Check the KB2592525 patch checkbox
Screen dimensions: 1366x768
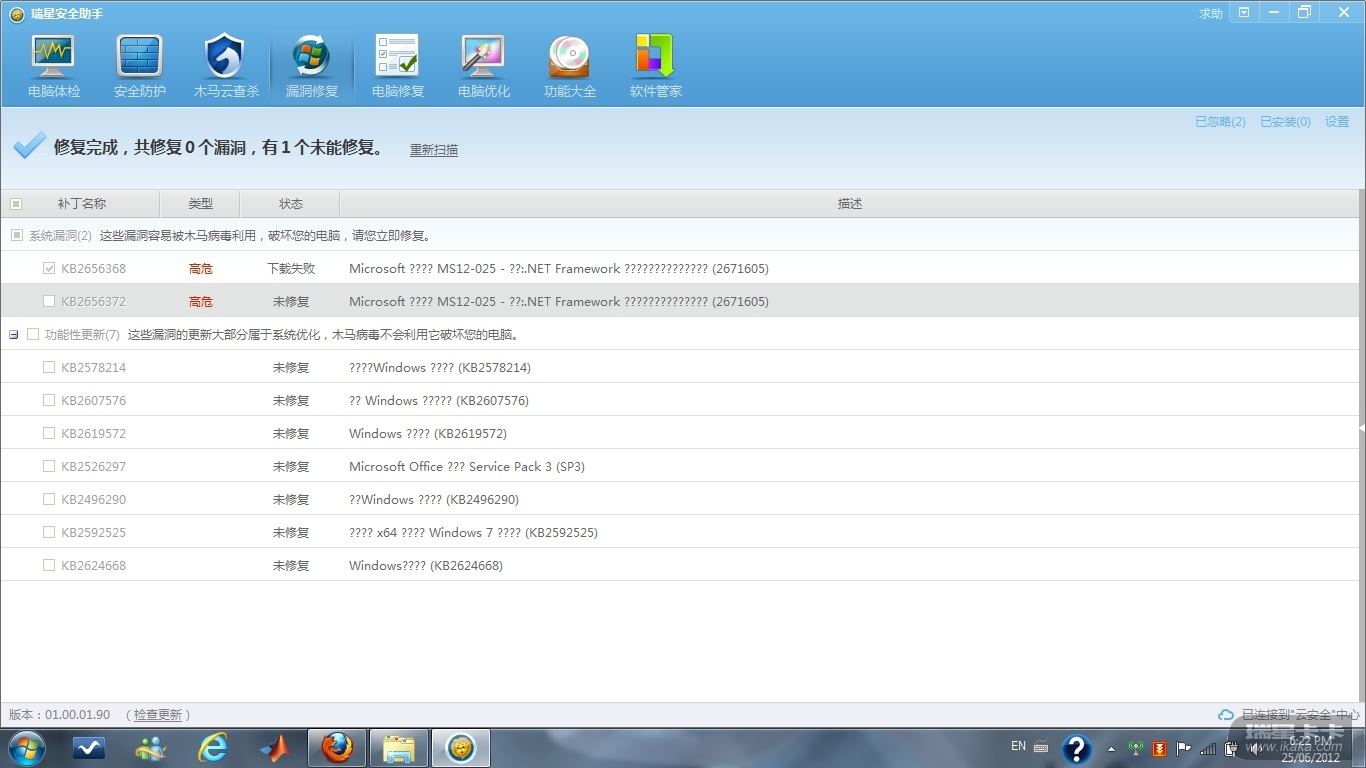click(49, 532)
